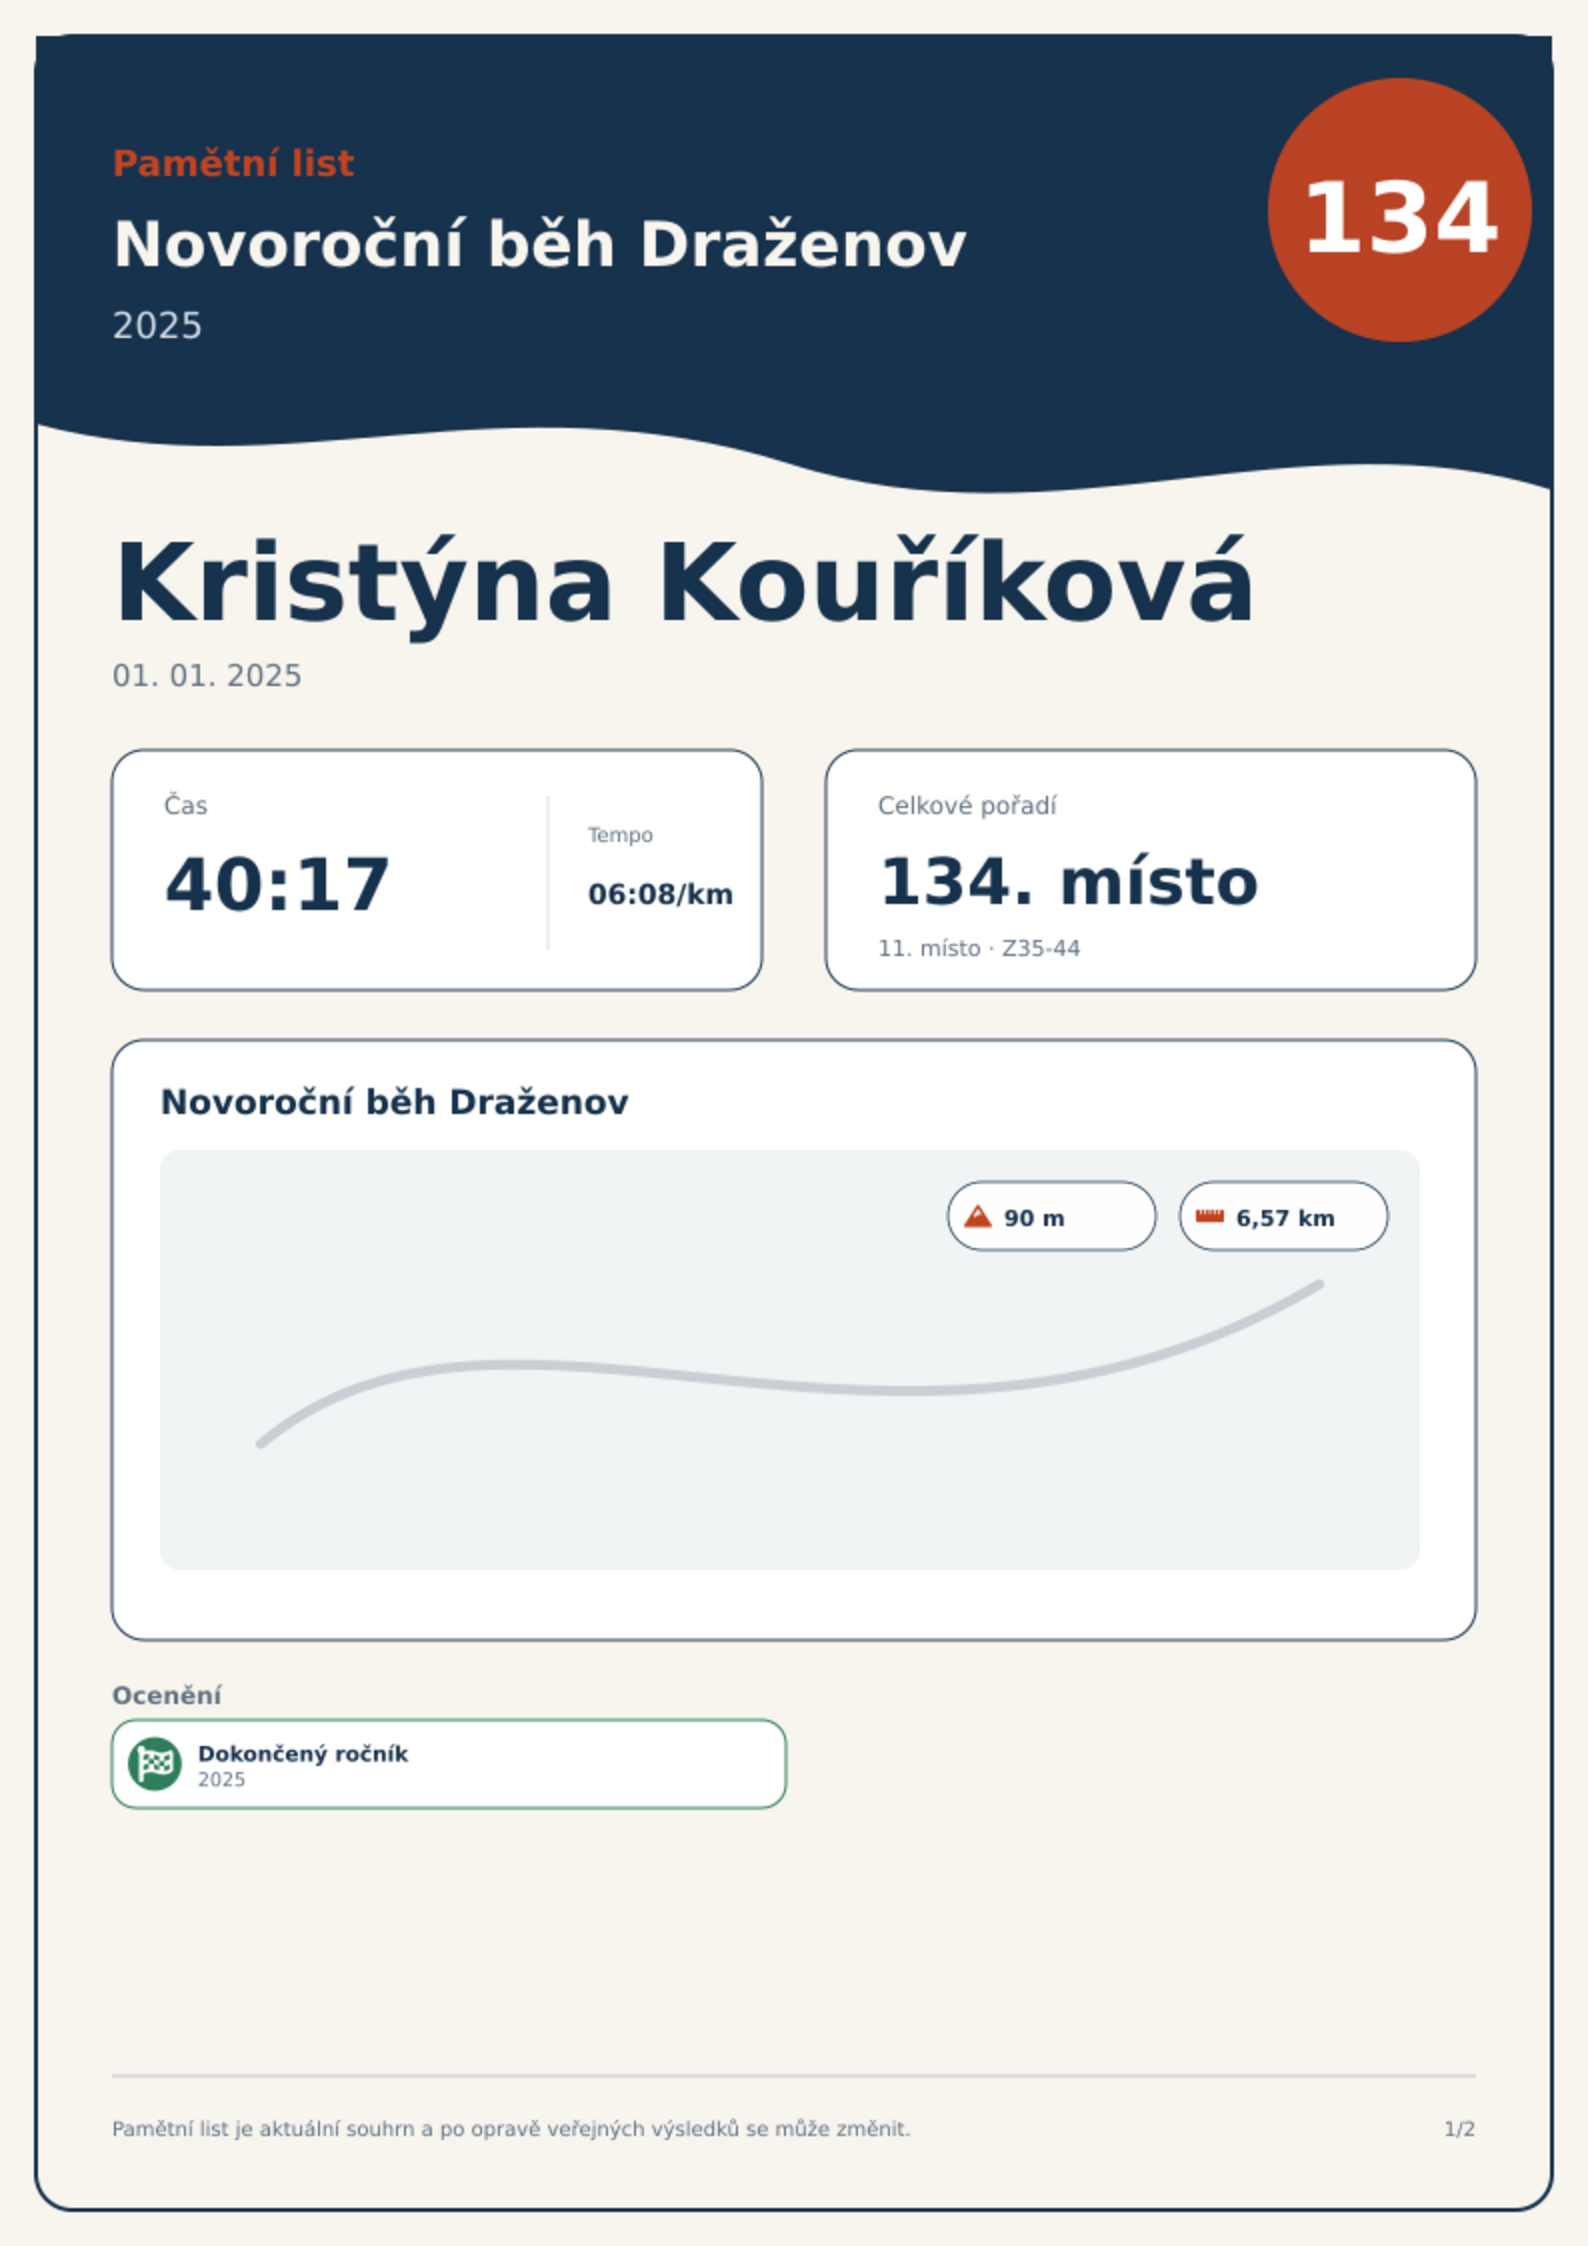Click the 11. místo · Z35-44 category text
This screenshot has height=2246, width=1588.
point(979,948)
